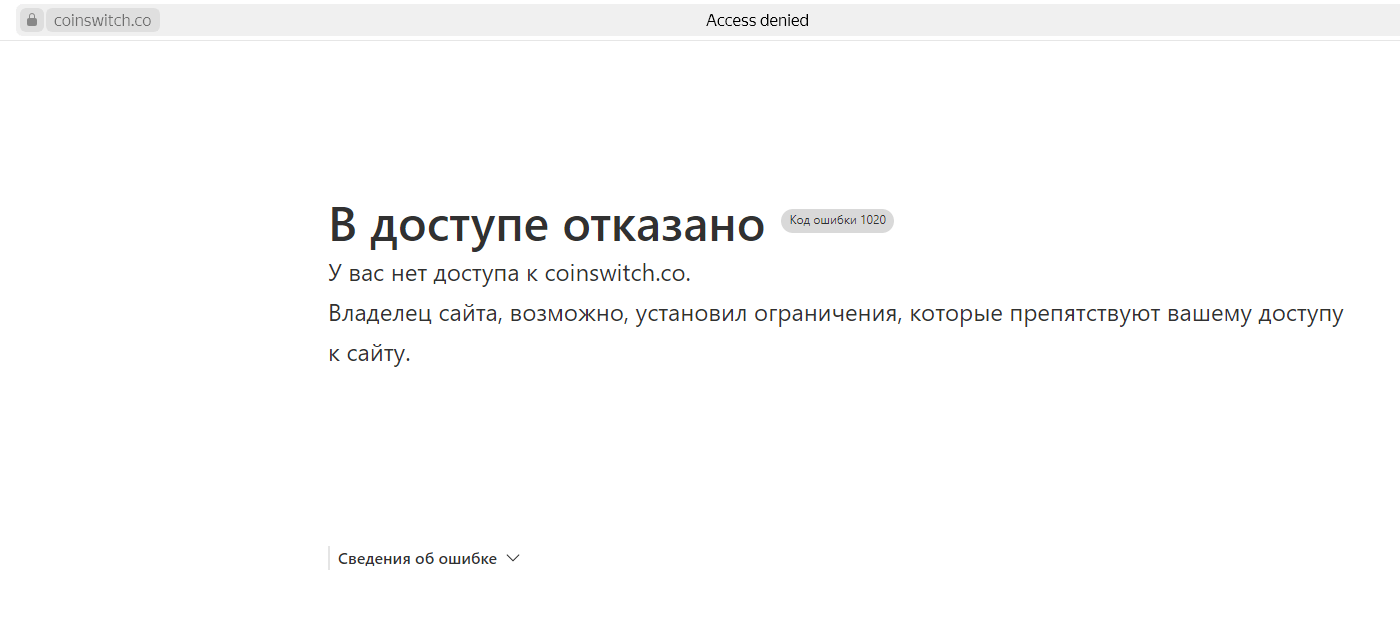Click the В доступе отказано heading
Screen dimensions: 1400x636
547,225
